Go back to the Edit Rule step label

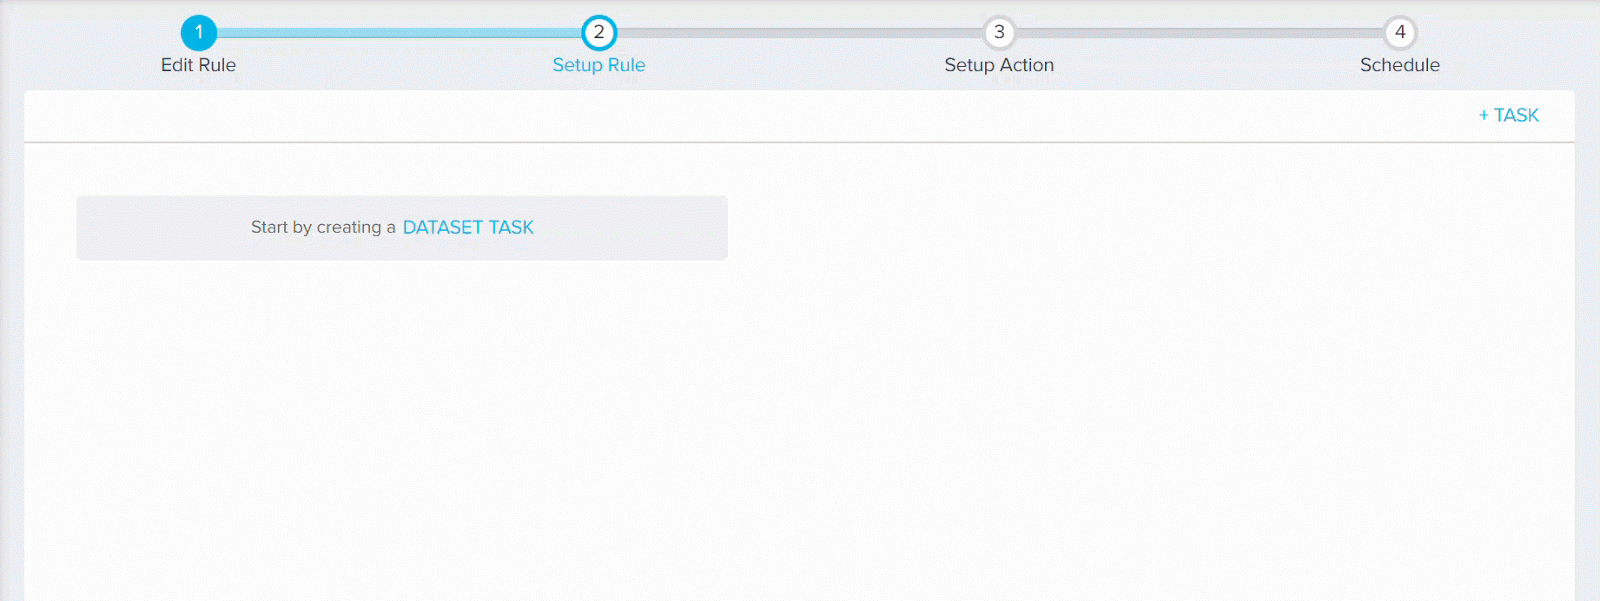pyautogui.click(x=198, y=65)
